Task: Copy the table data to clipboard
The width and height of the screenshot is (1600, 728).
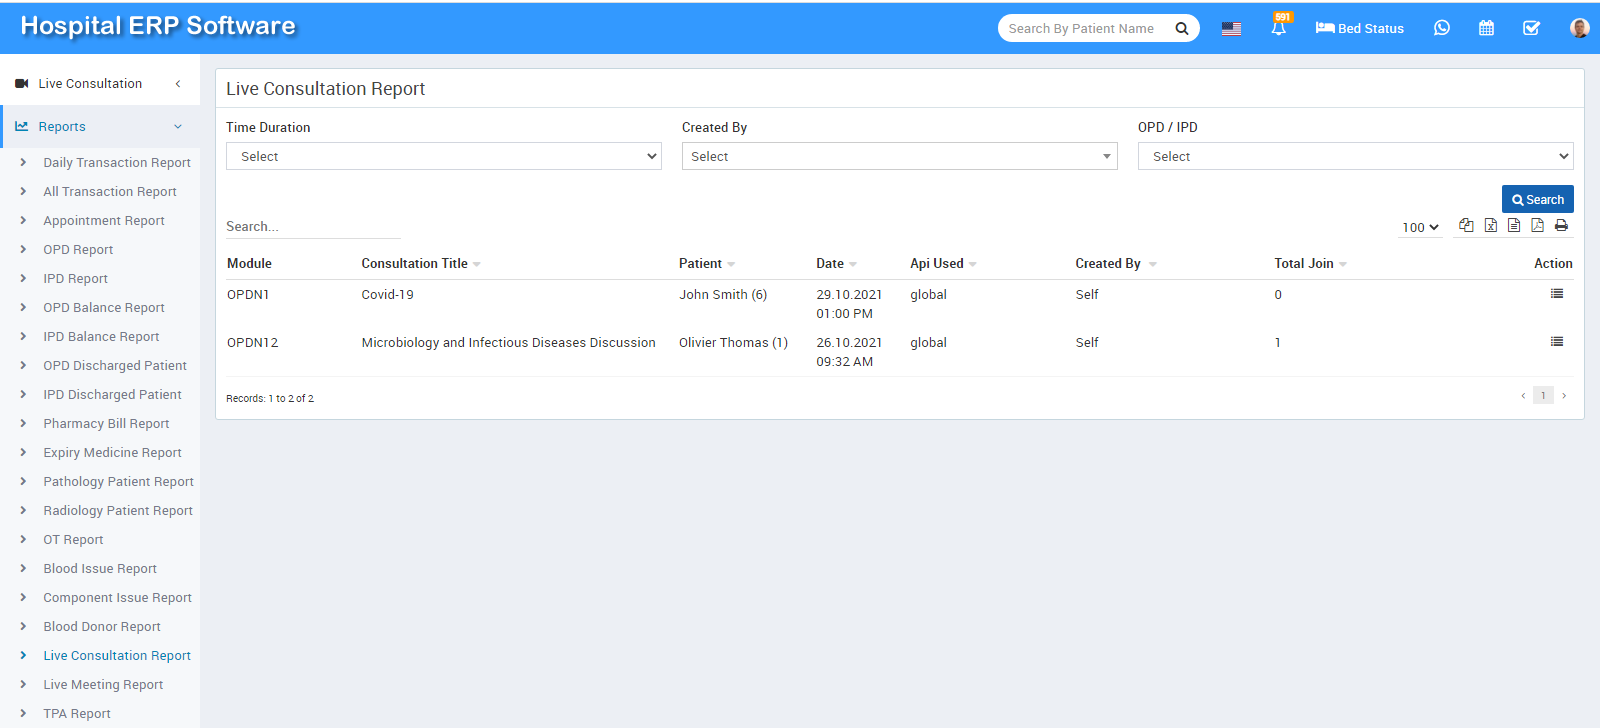Action: click(1466, 226)
